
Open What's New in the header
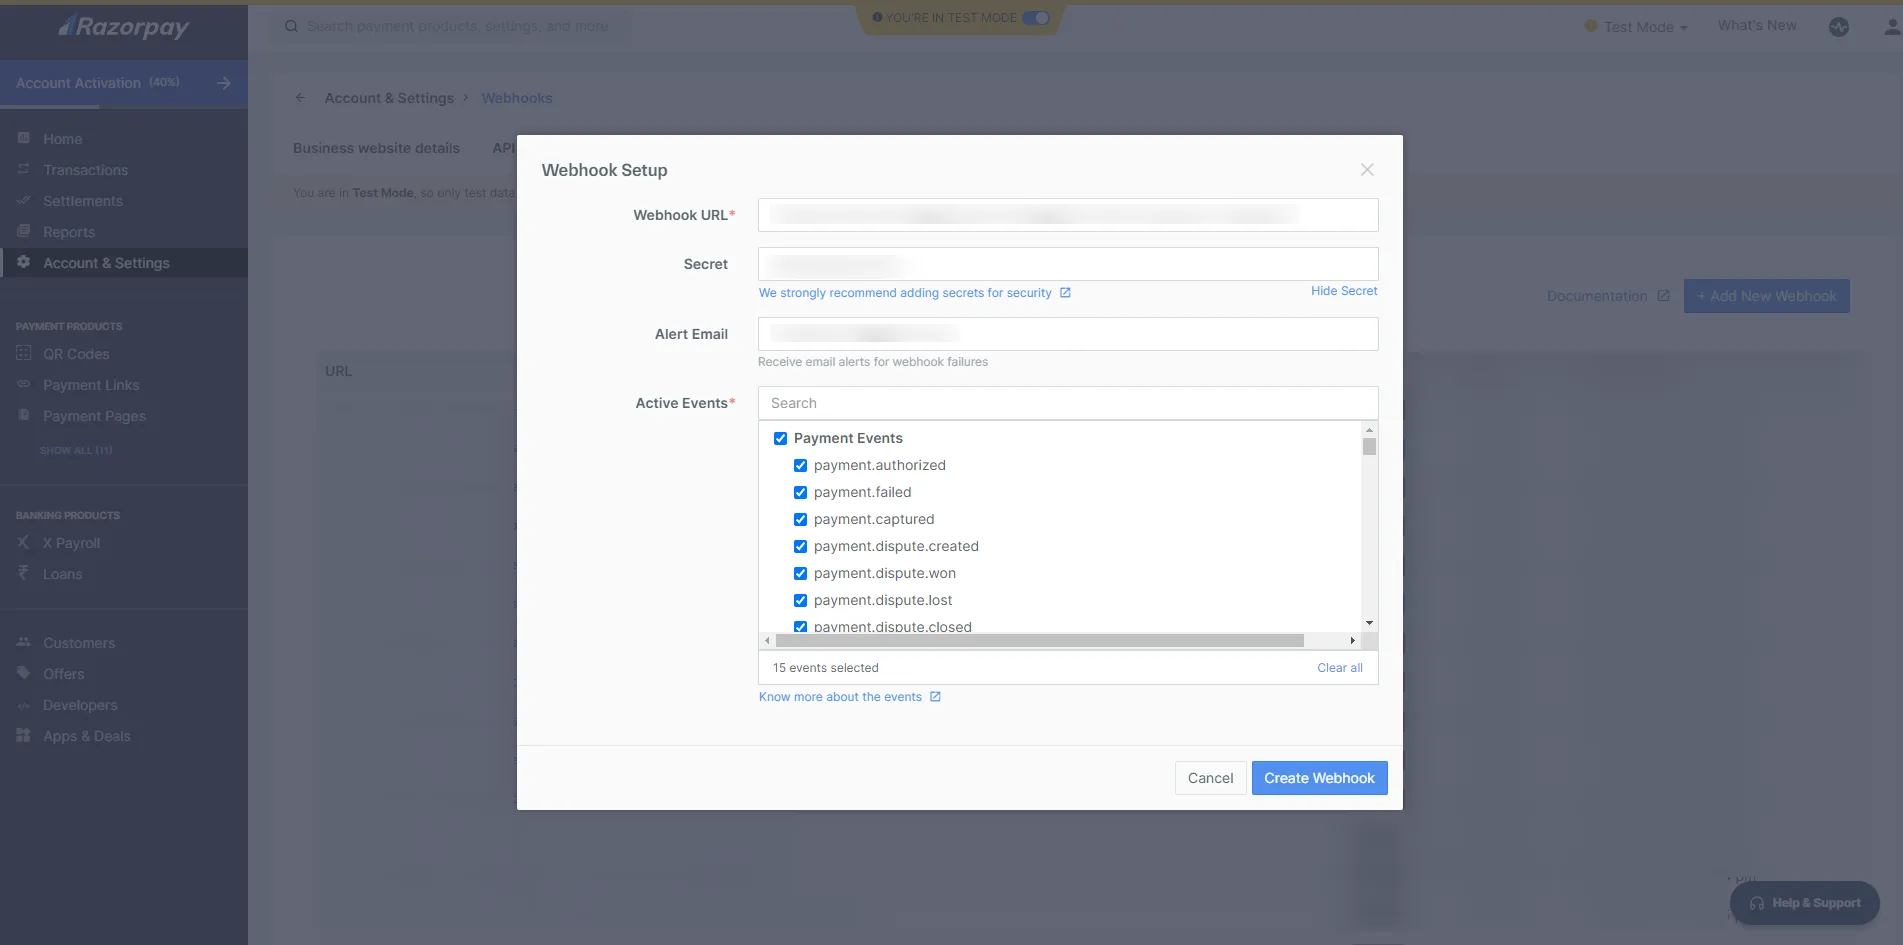[1757, 26]
